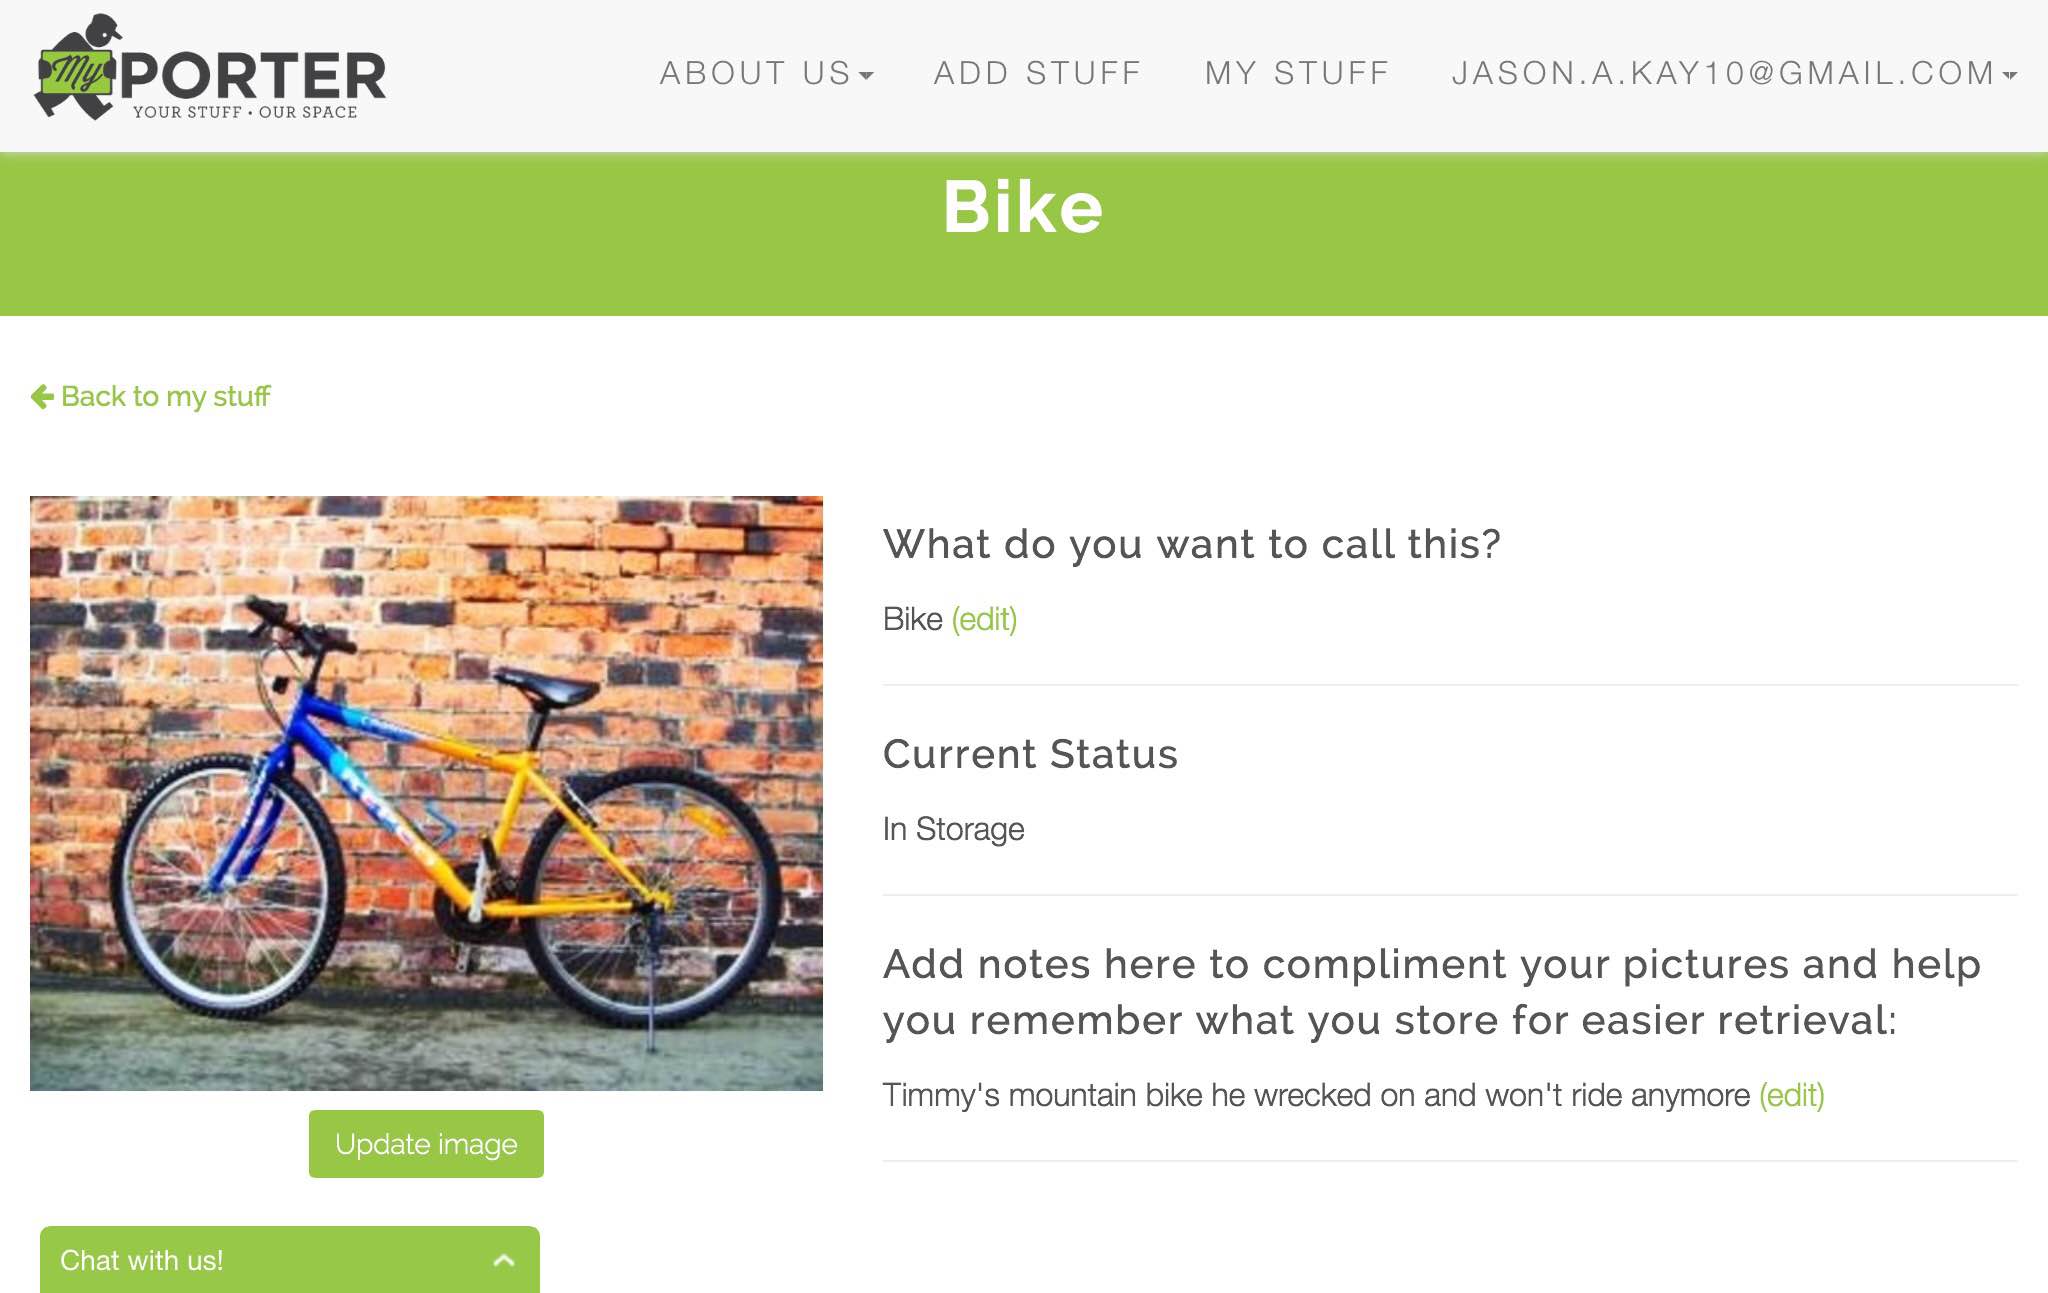Follow the Back to my stuff link
Screen dimensions: 2048x1293
[x=165, y=397]
